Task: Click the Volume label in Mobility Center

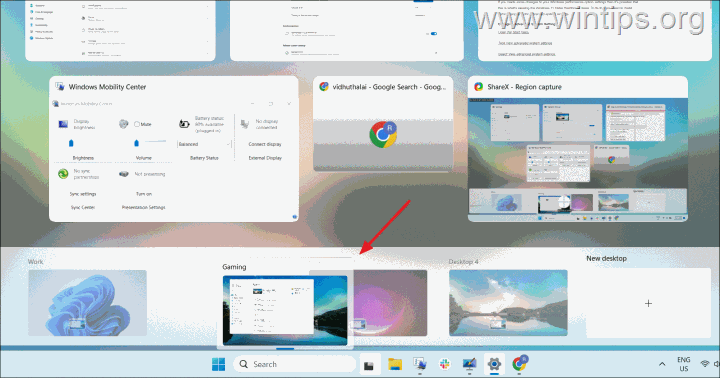Action: point(144,158)
